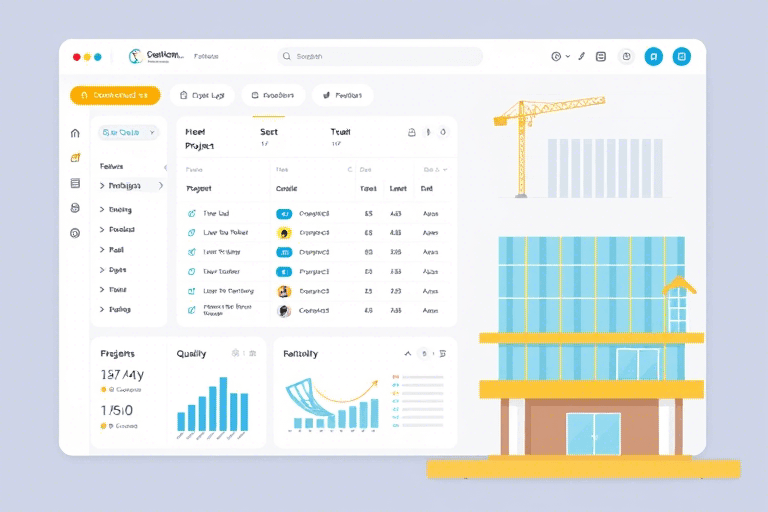
Task: Click the edit icon in first table row
Action: [192, 214]
